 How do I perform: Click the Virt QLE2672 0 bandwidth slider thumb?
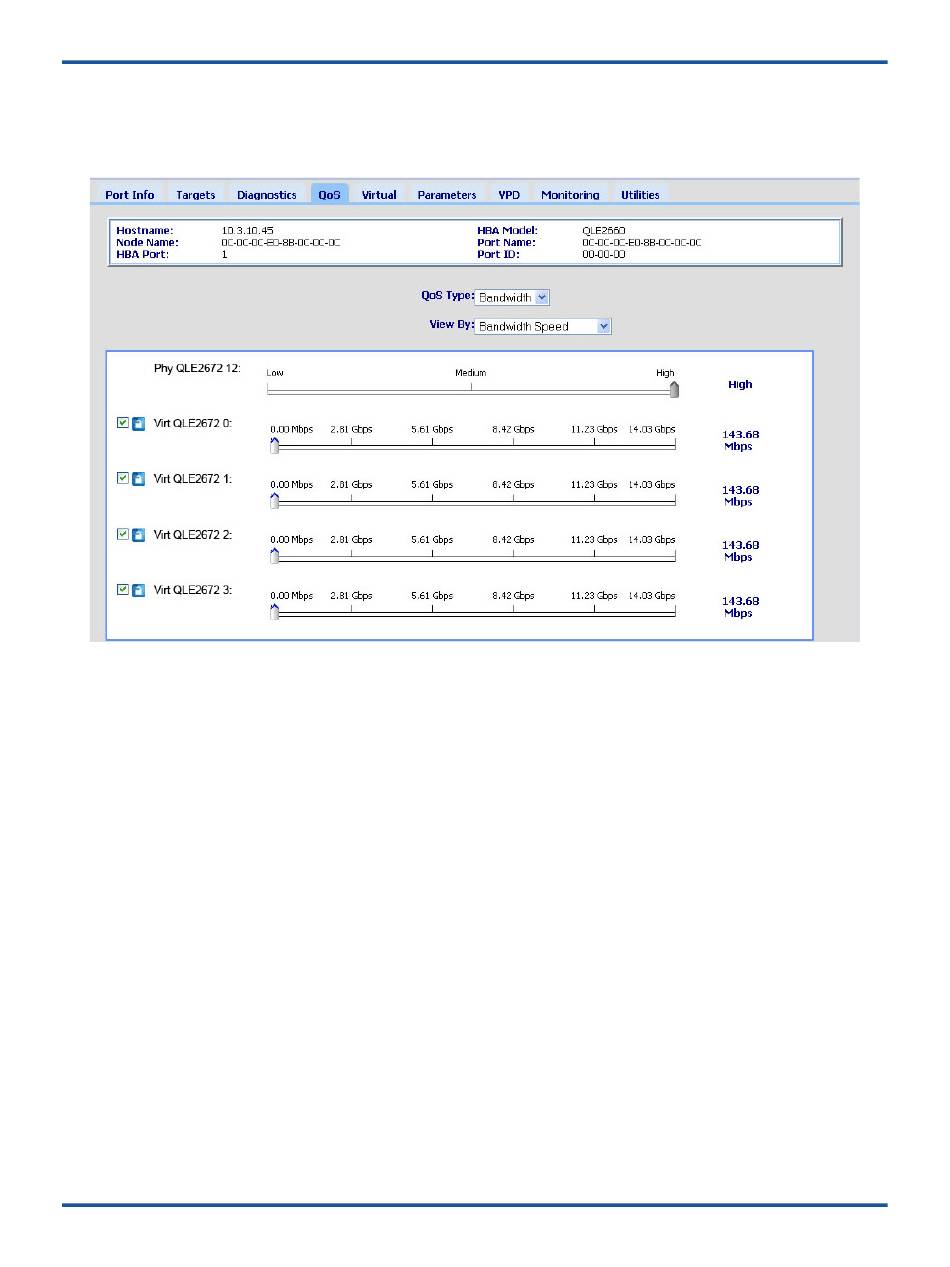coord(274,445)
